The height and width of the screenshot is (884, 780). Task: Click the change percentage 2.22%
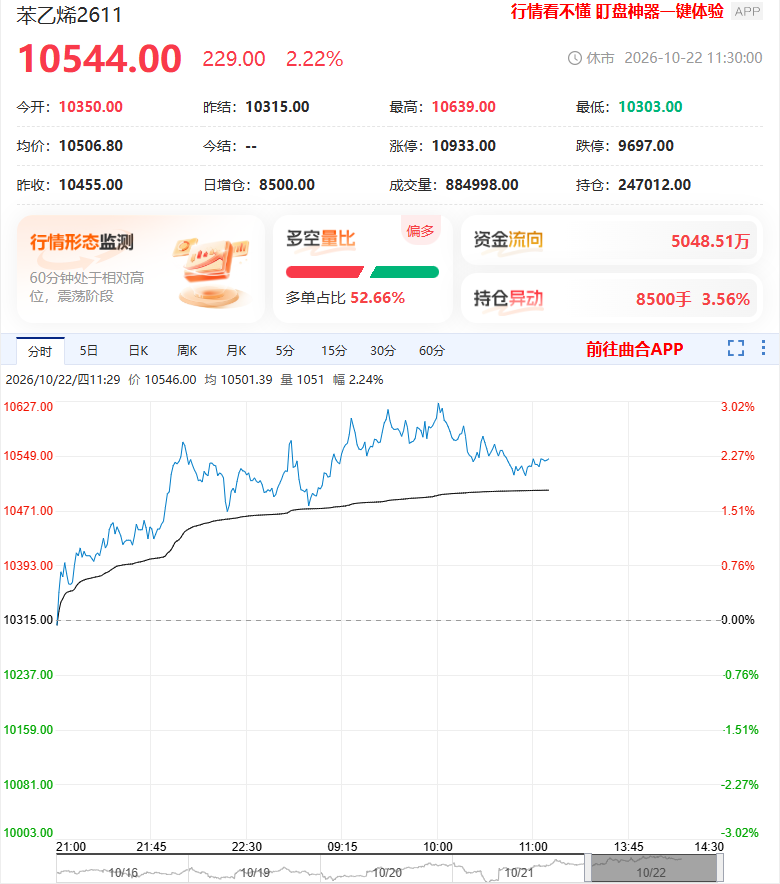(x=314, y=59)
